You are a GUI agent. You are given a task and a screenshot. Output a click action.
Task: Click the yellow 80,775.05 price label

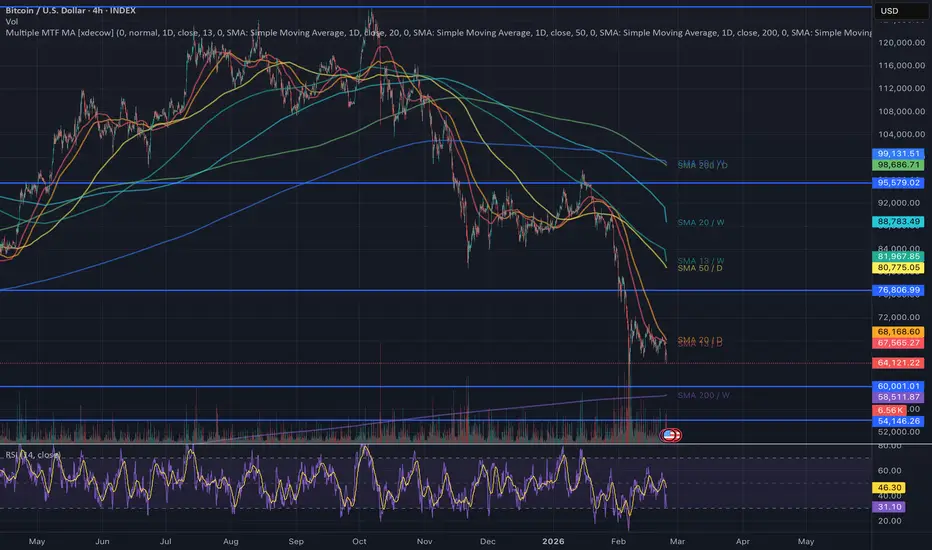pos(898,268)
